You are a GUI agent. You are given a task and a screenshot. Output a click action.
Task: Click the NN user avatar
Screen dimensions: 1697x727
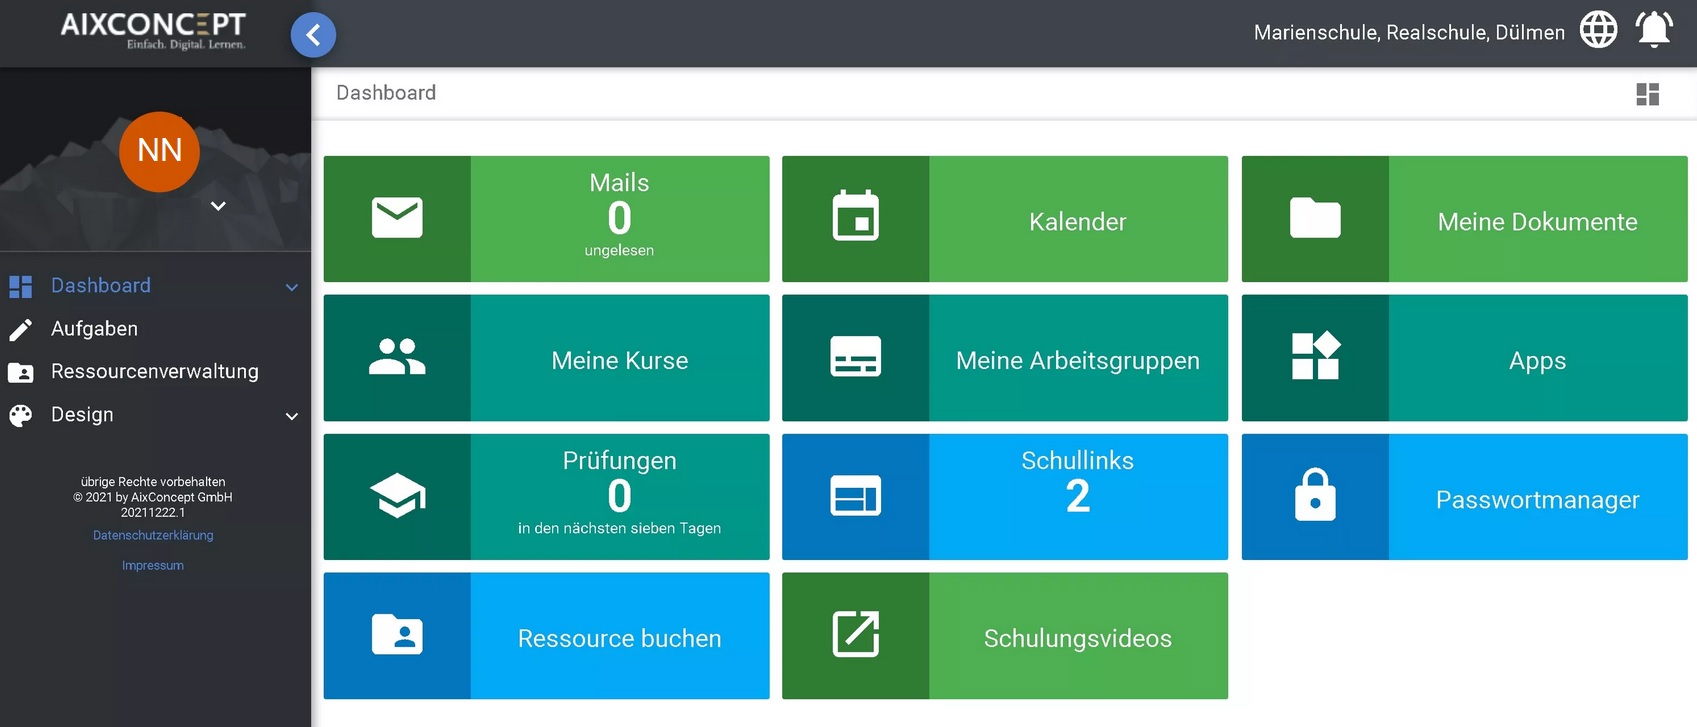[159, 151]
